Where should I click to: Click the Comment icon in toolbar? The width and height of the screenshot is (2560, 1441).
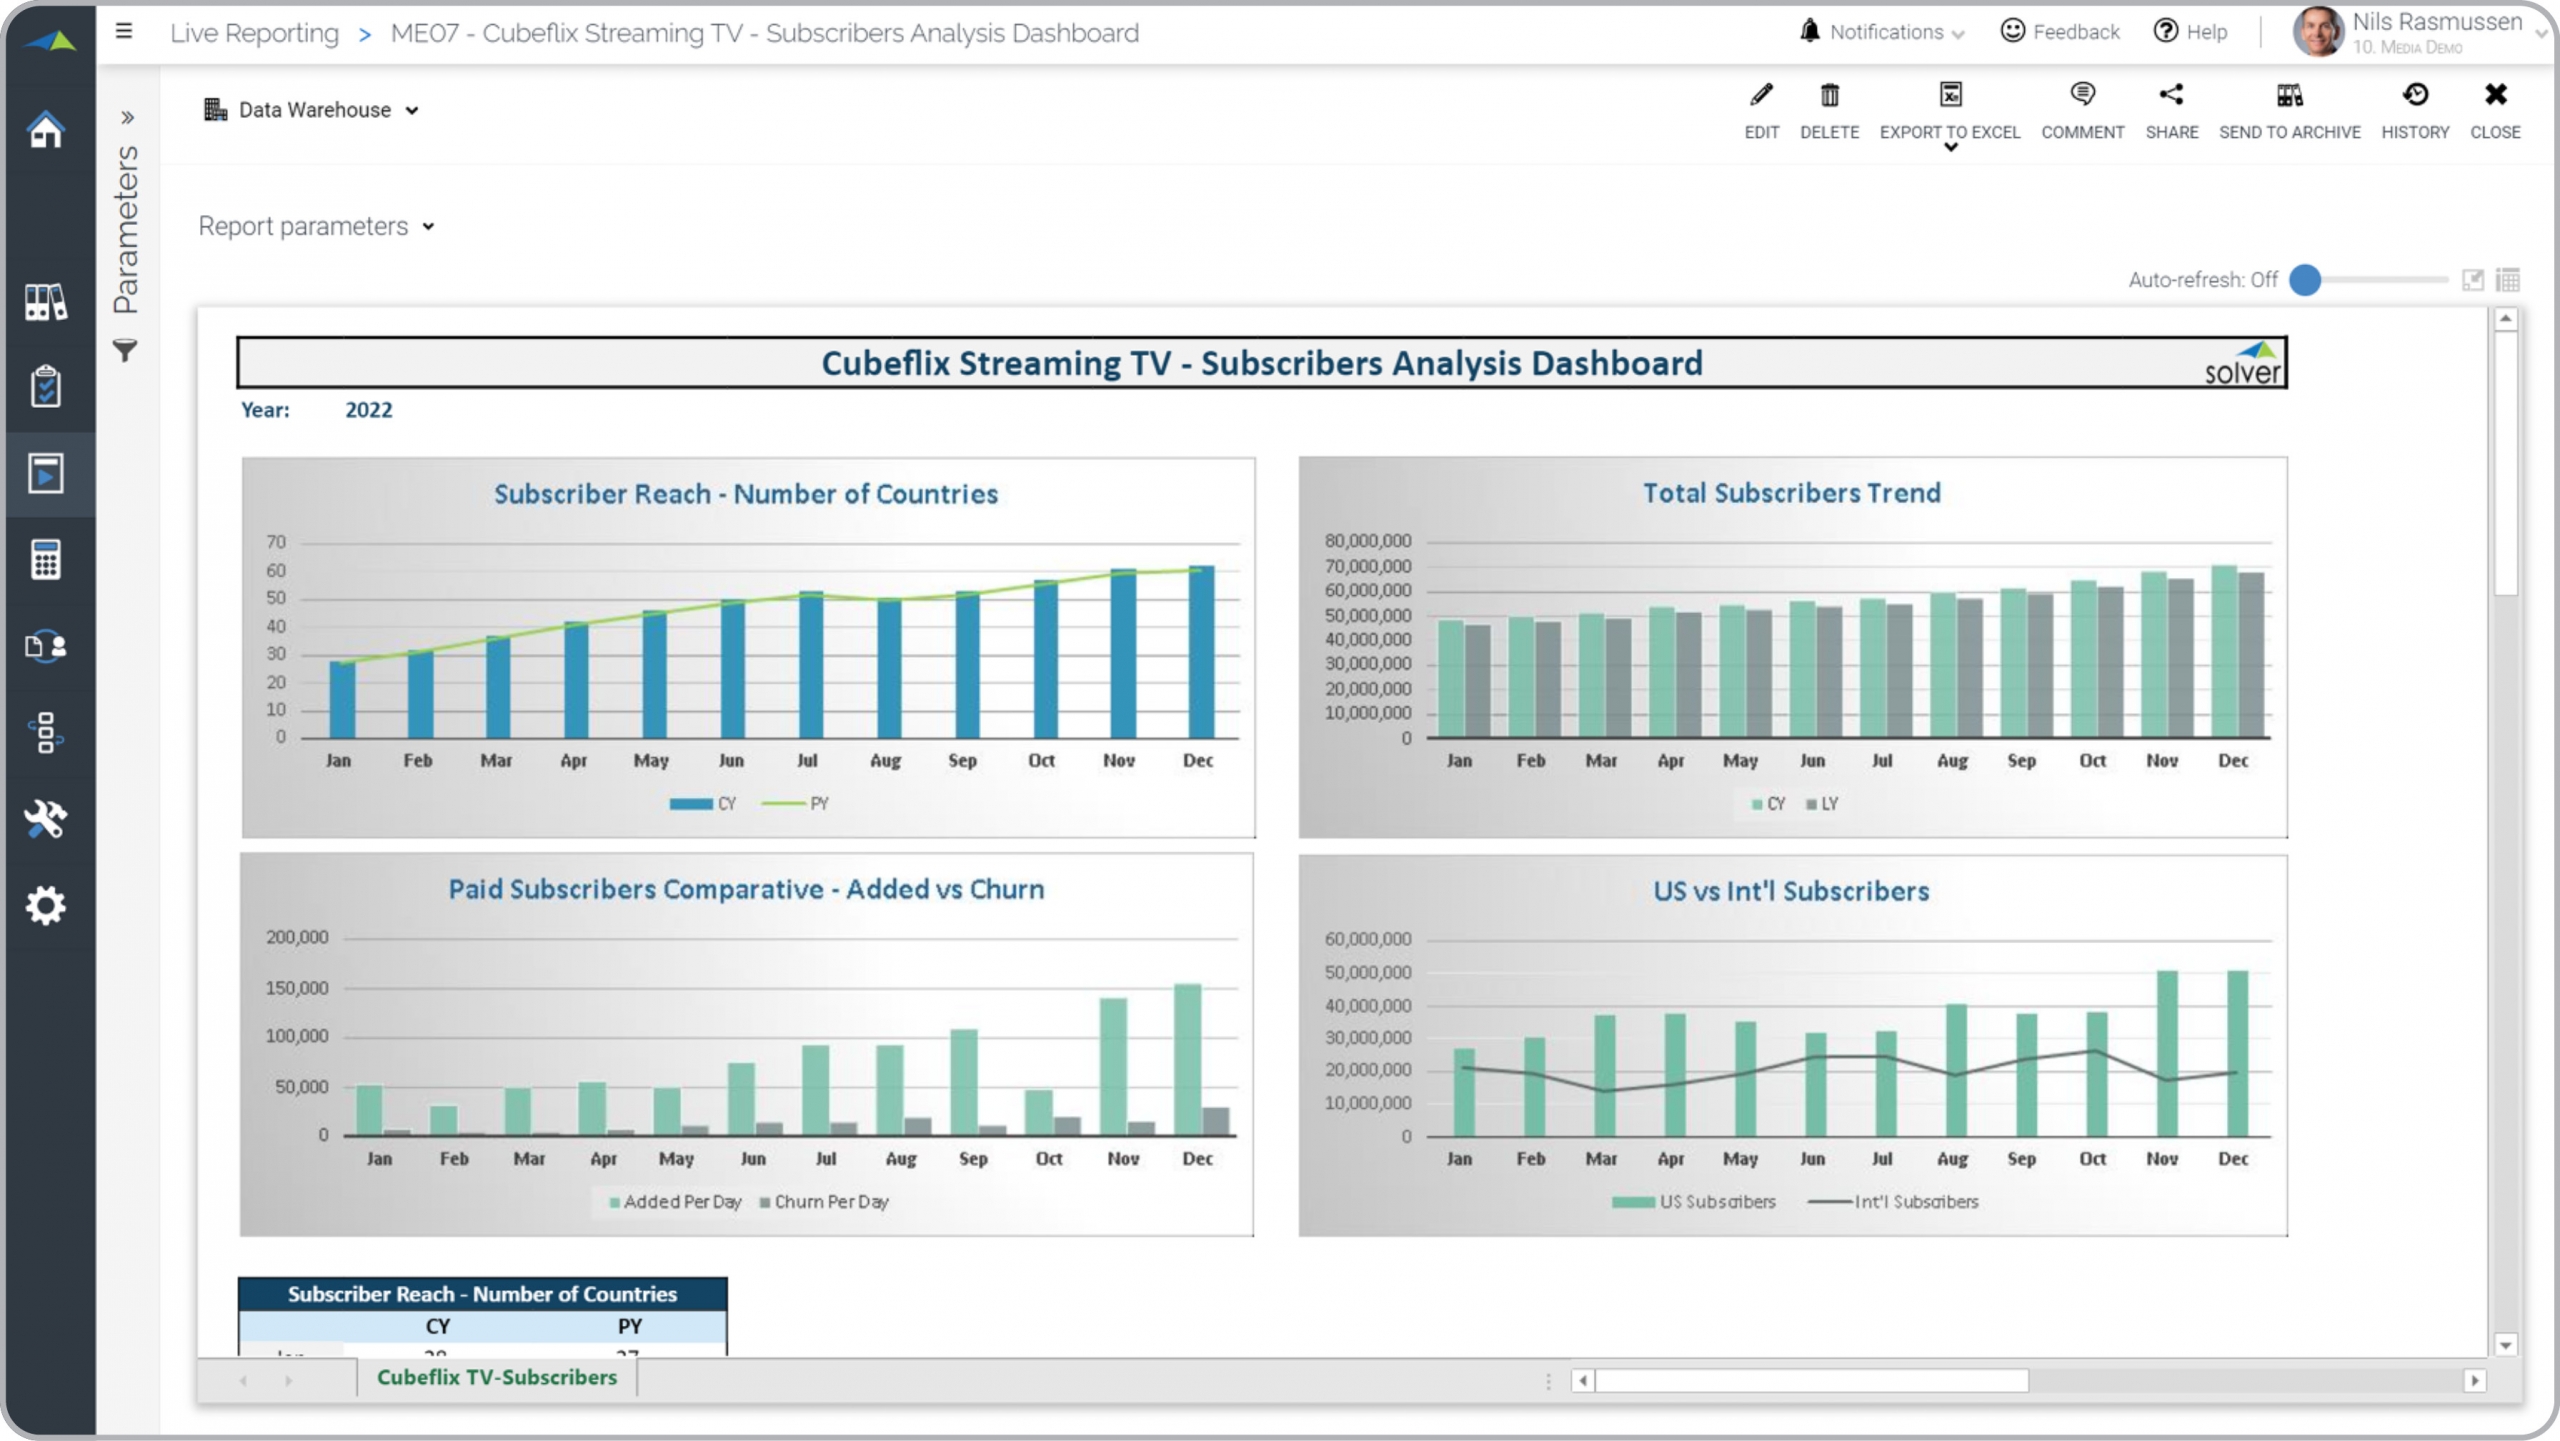point(2082,96)
